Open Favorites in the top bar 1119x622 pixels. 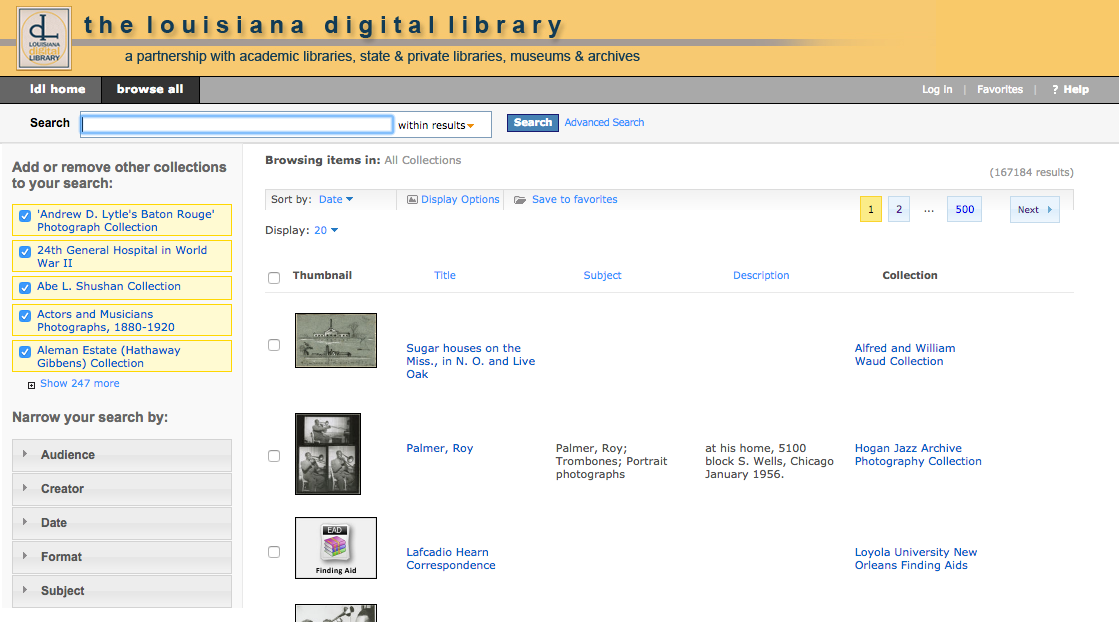click(x=1000, y=90)
